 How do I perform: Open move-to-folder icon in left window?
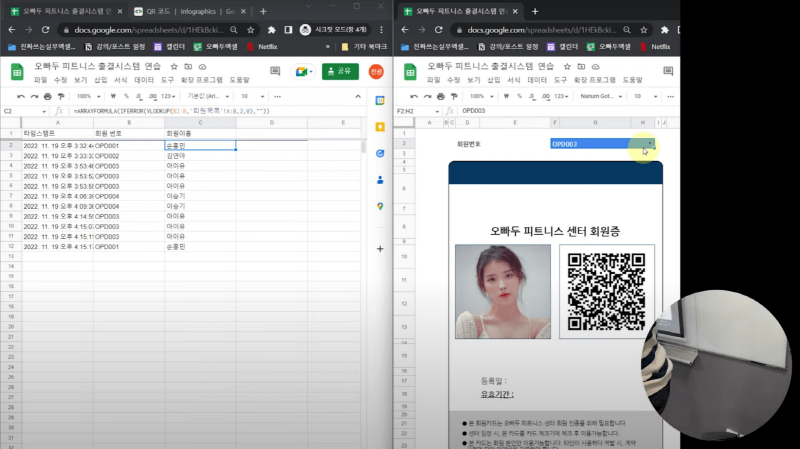coord(188,66)
